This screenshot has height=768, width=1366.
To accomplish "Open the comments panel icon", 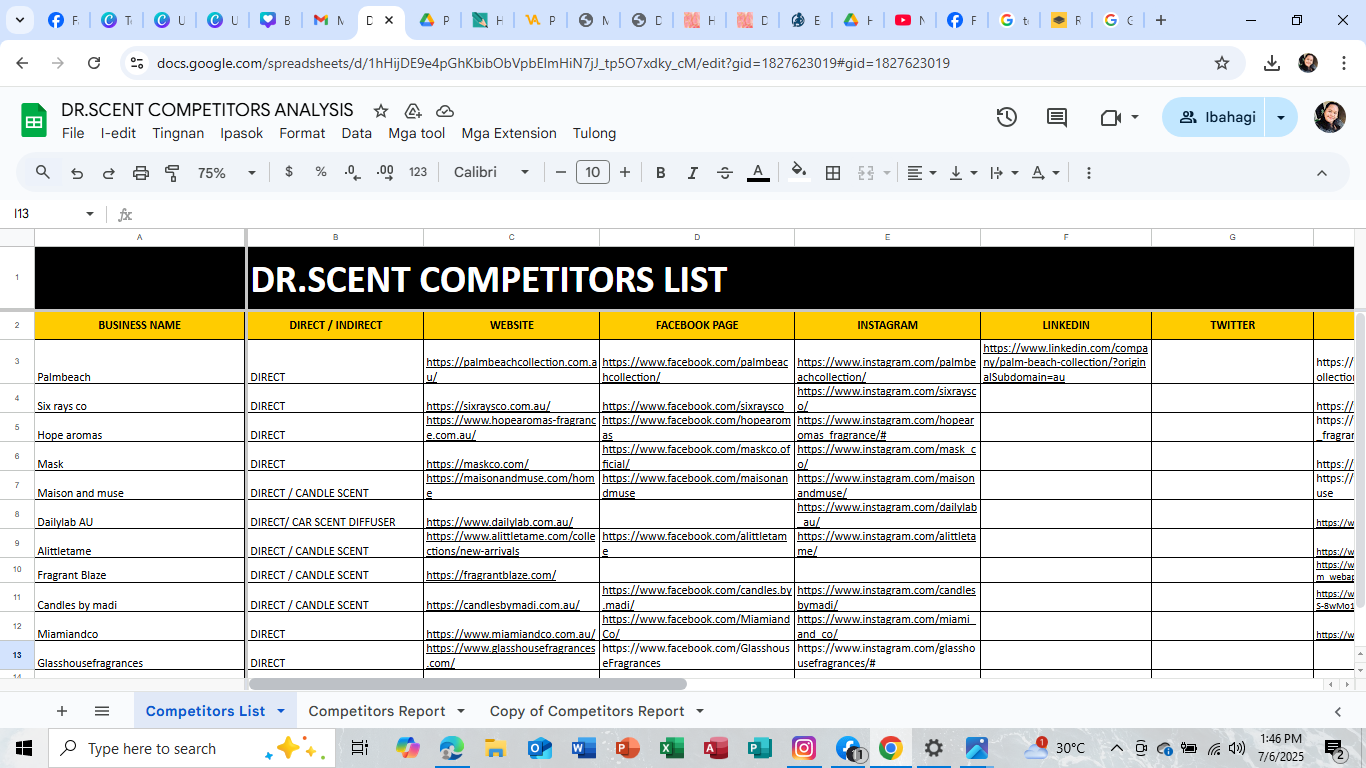I will point(1057,117).
